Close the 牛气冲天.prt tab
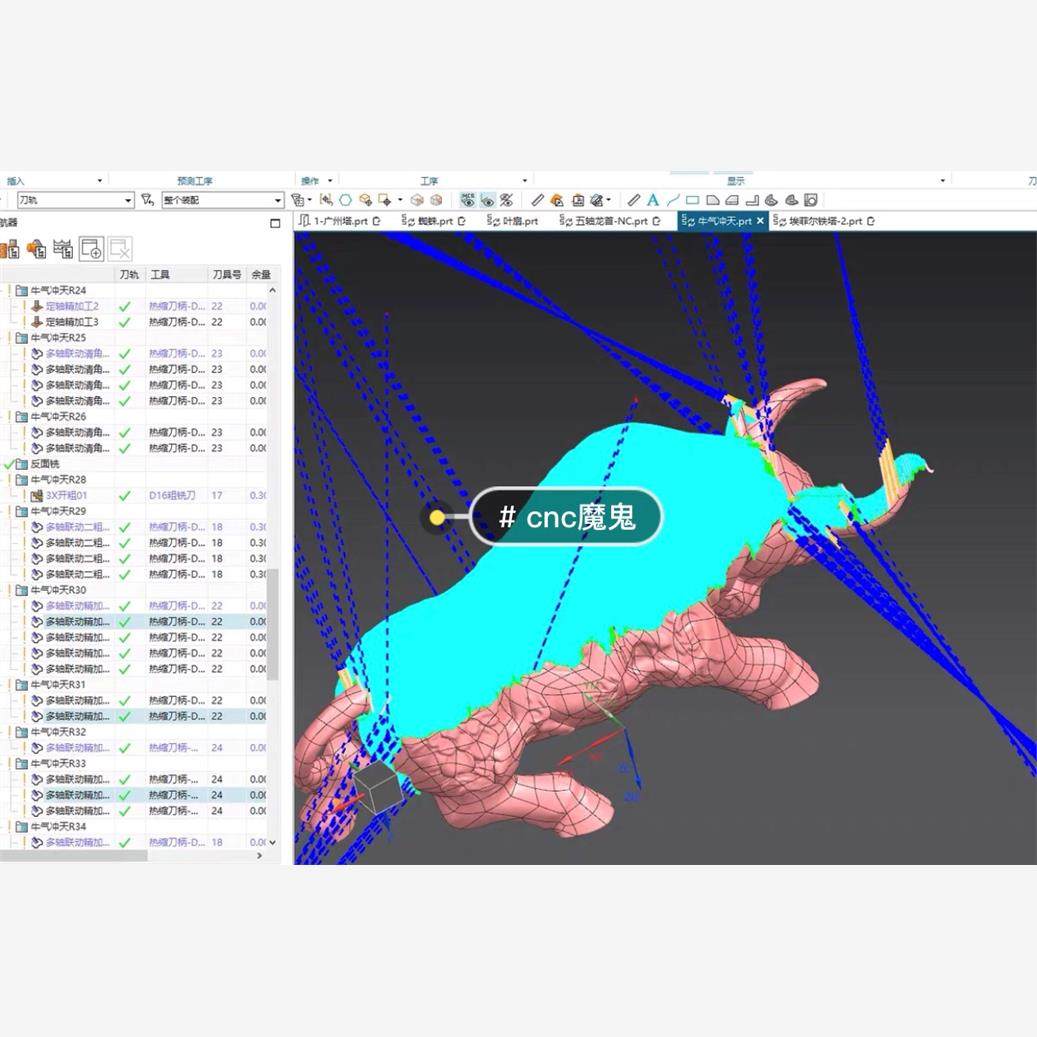The image size is (1037, 1037). 760,221
